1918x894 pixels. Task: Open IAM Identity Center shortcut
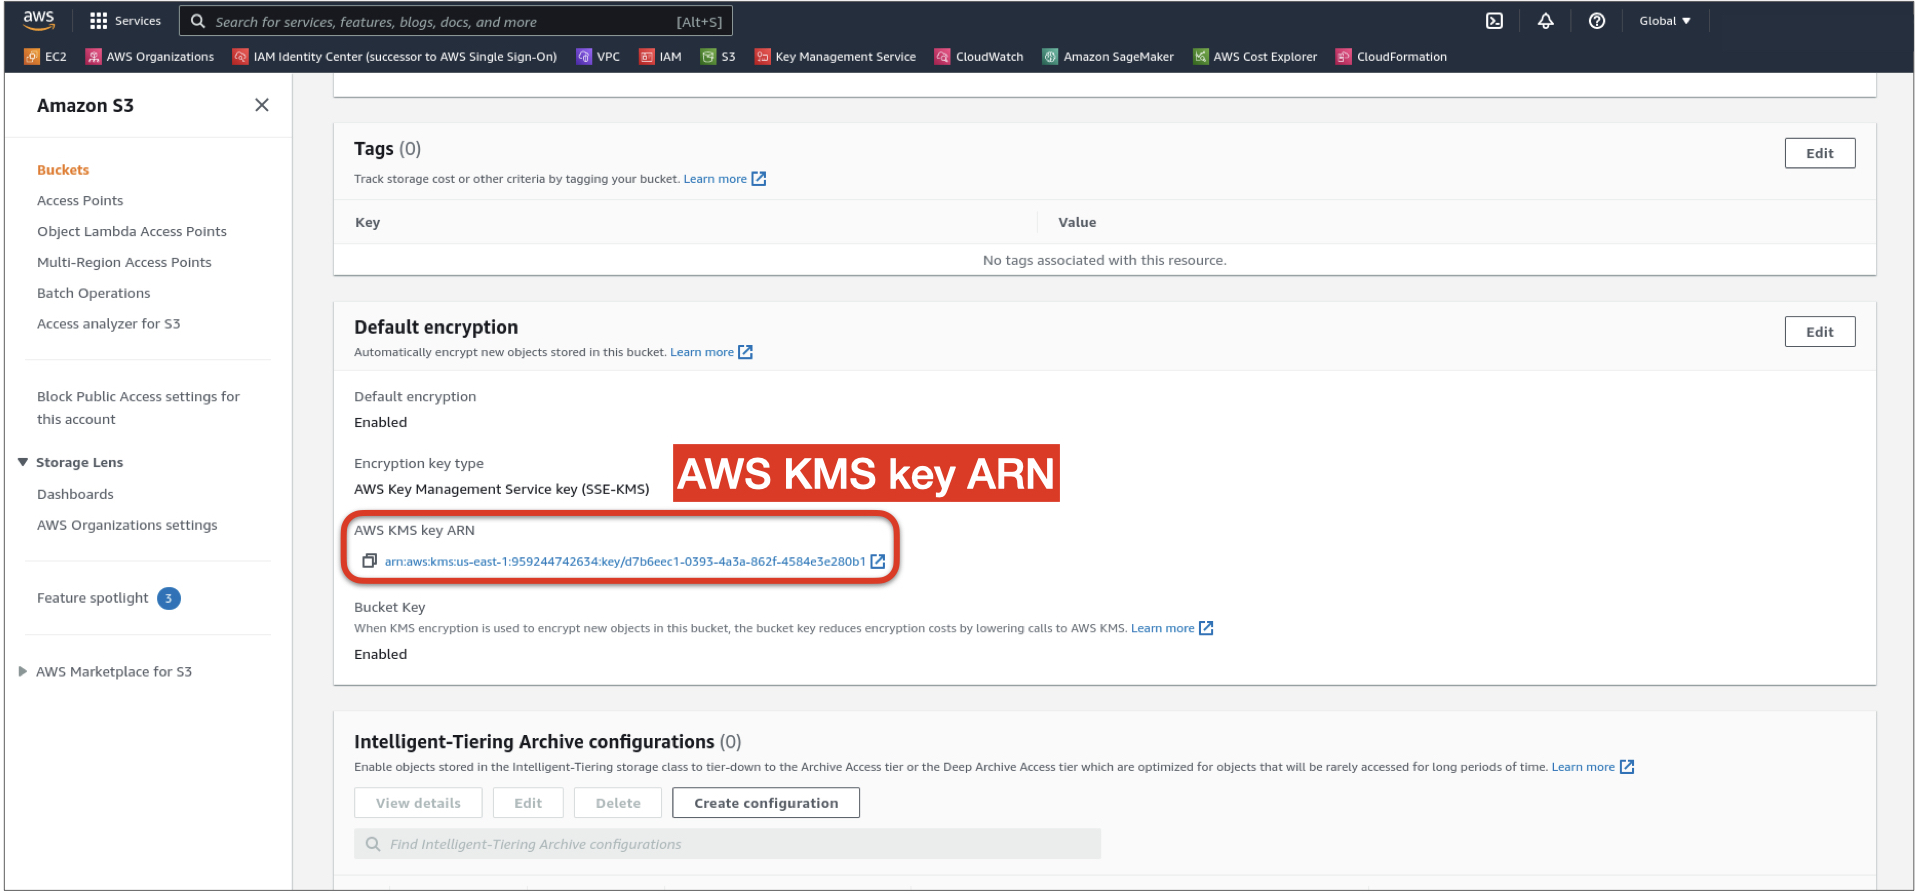point(395,57)
